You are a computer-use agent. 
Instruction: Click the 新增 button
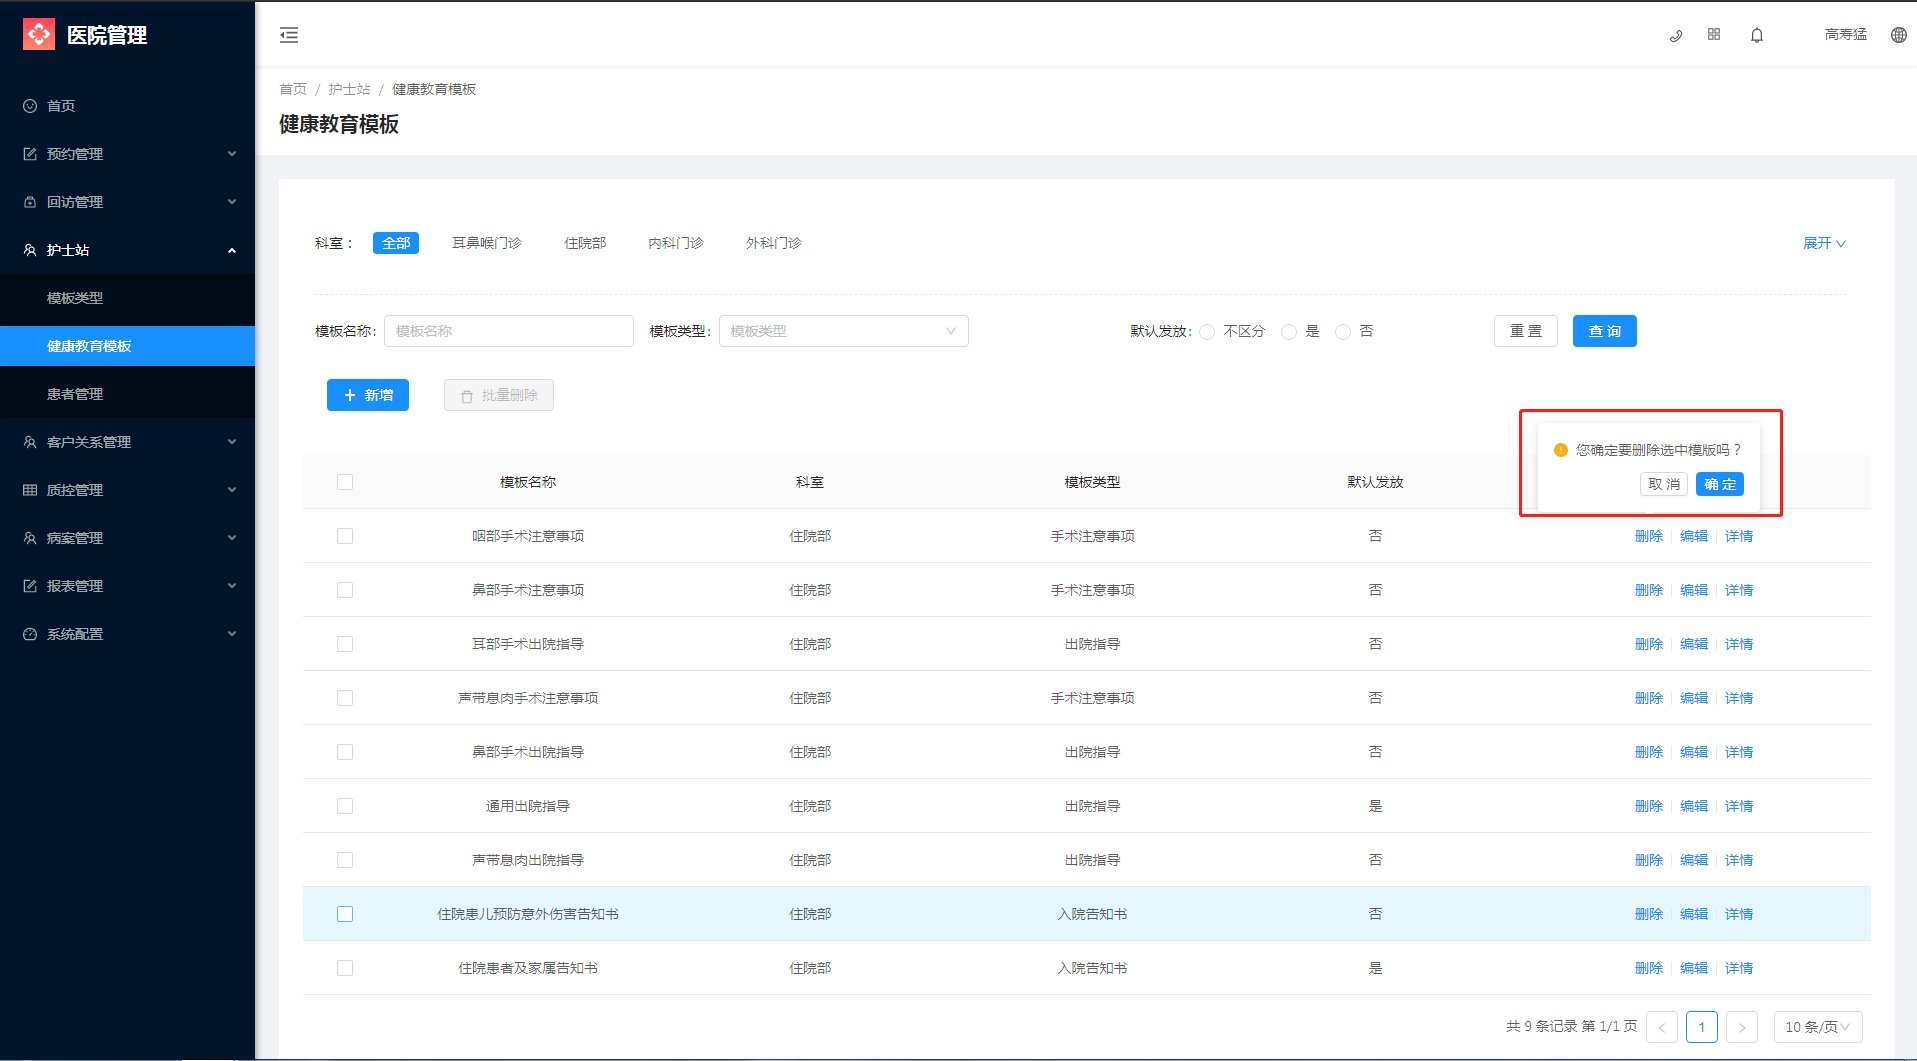click(x=368, y=395)
